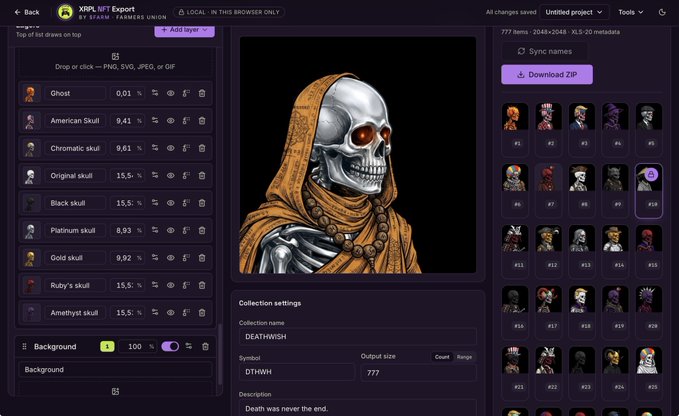Toggle Gold skull visibility
The image size is (679, 416).
pos(171,258)
